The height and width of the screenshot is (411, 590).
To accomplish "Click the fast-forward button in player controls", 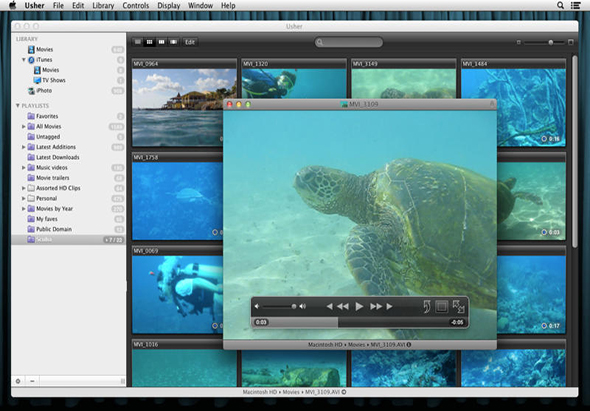I will click(x=376, y=306).
